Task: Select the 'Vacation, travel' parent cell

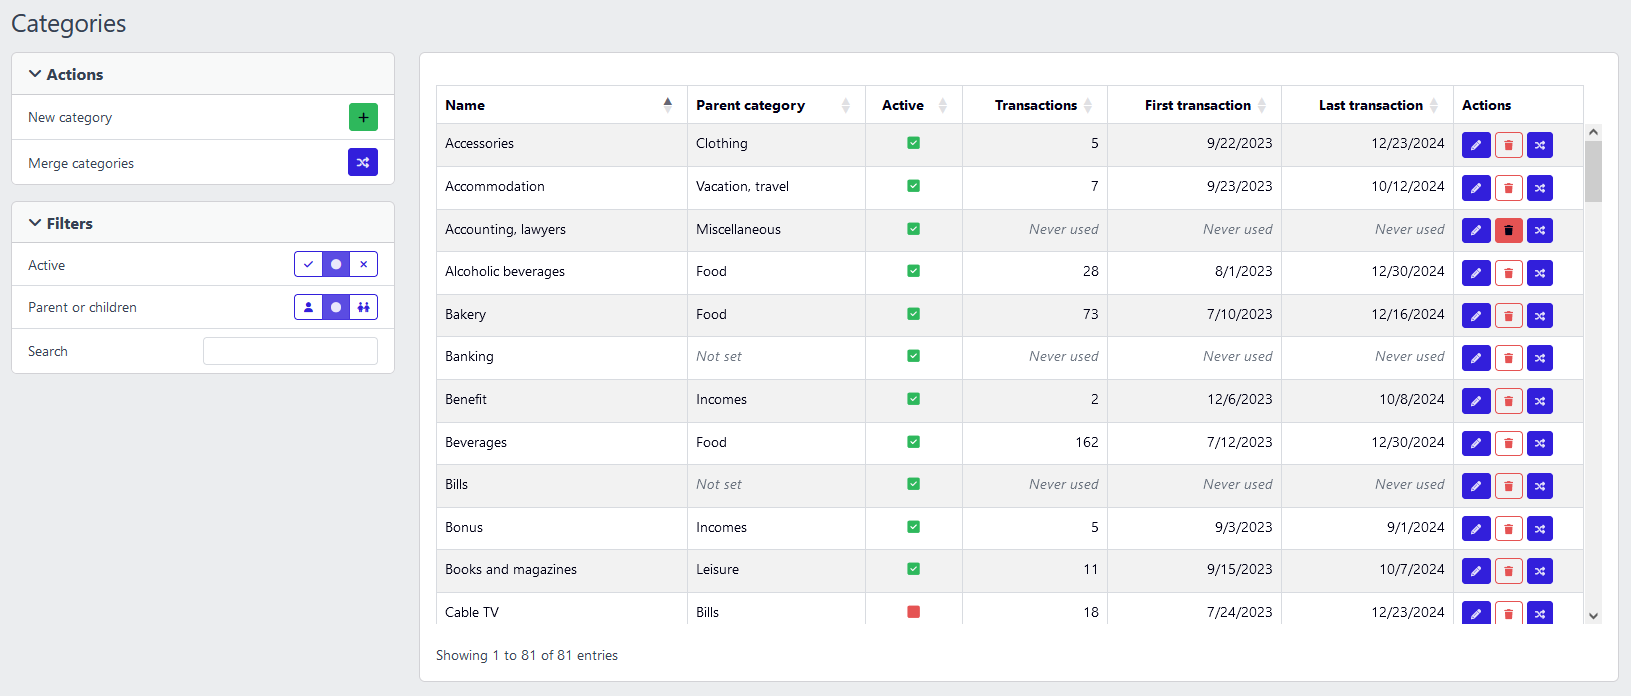Action: tap(776, 186)
